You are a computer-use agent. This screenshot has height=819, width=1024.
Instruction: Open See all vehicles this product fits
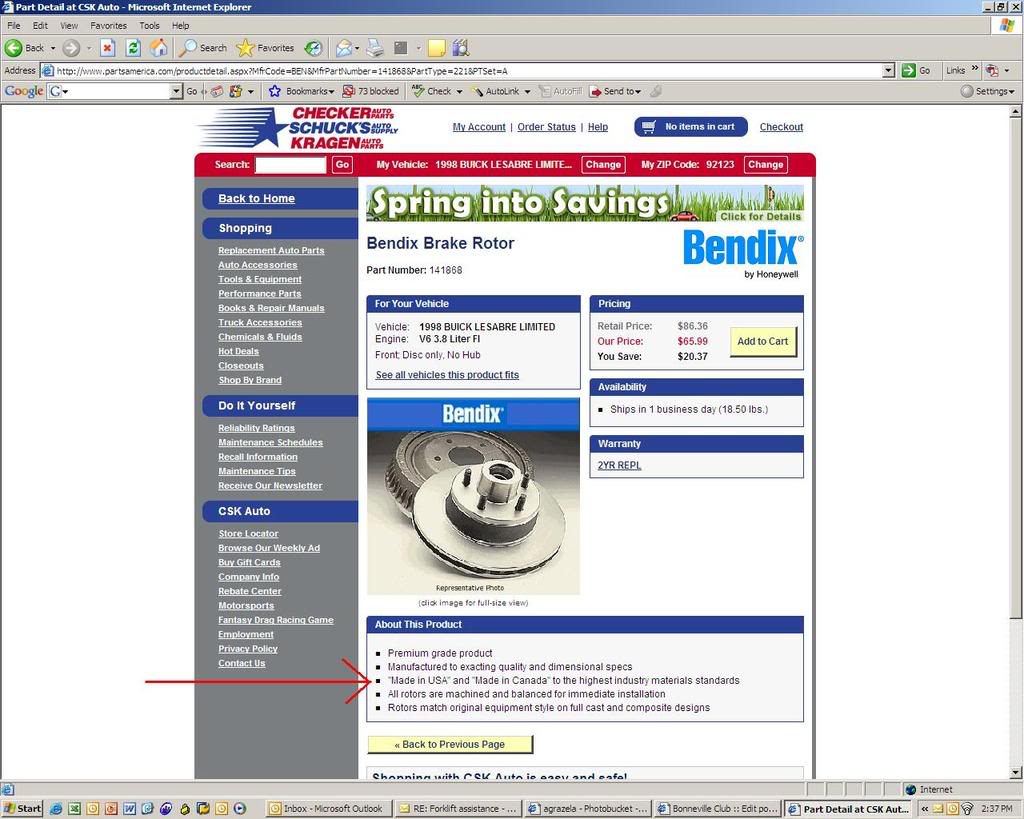[447, 375]
